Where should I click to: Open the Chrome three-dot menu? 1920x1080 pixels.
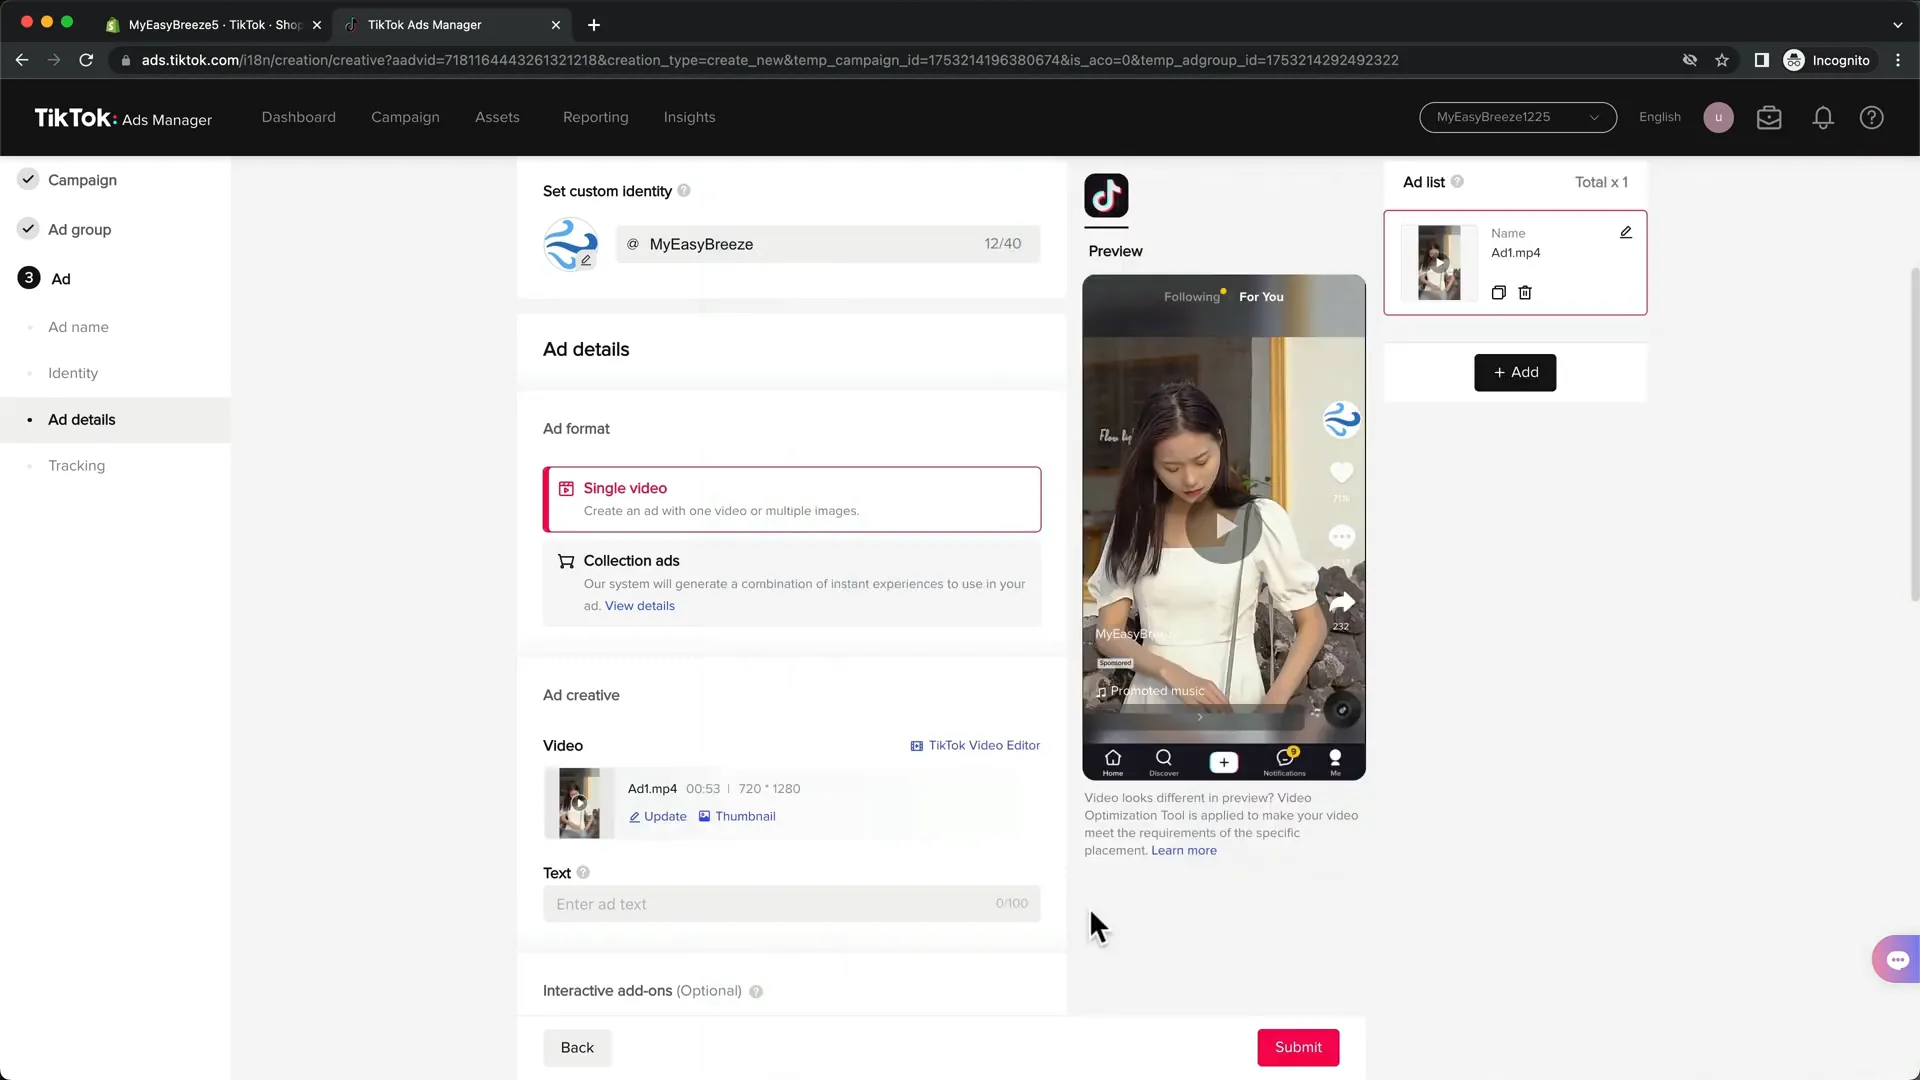click(1898, 61)
